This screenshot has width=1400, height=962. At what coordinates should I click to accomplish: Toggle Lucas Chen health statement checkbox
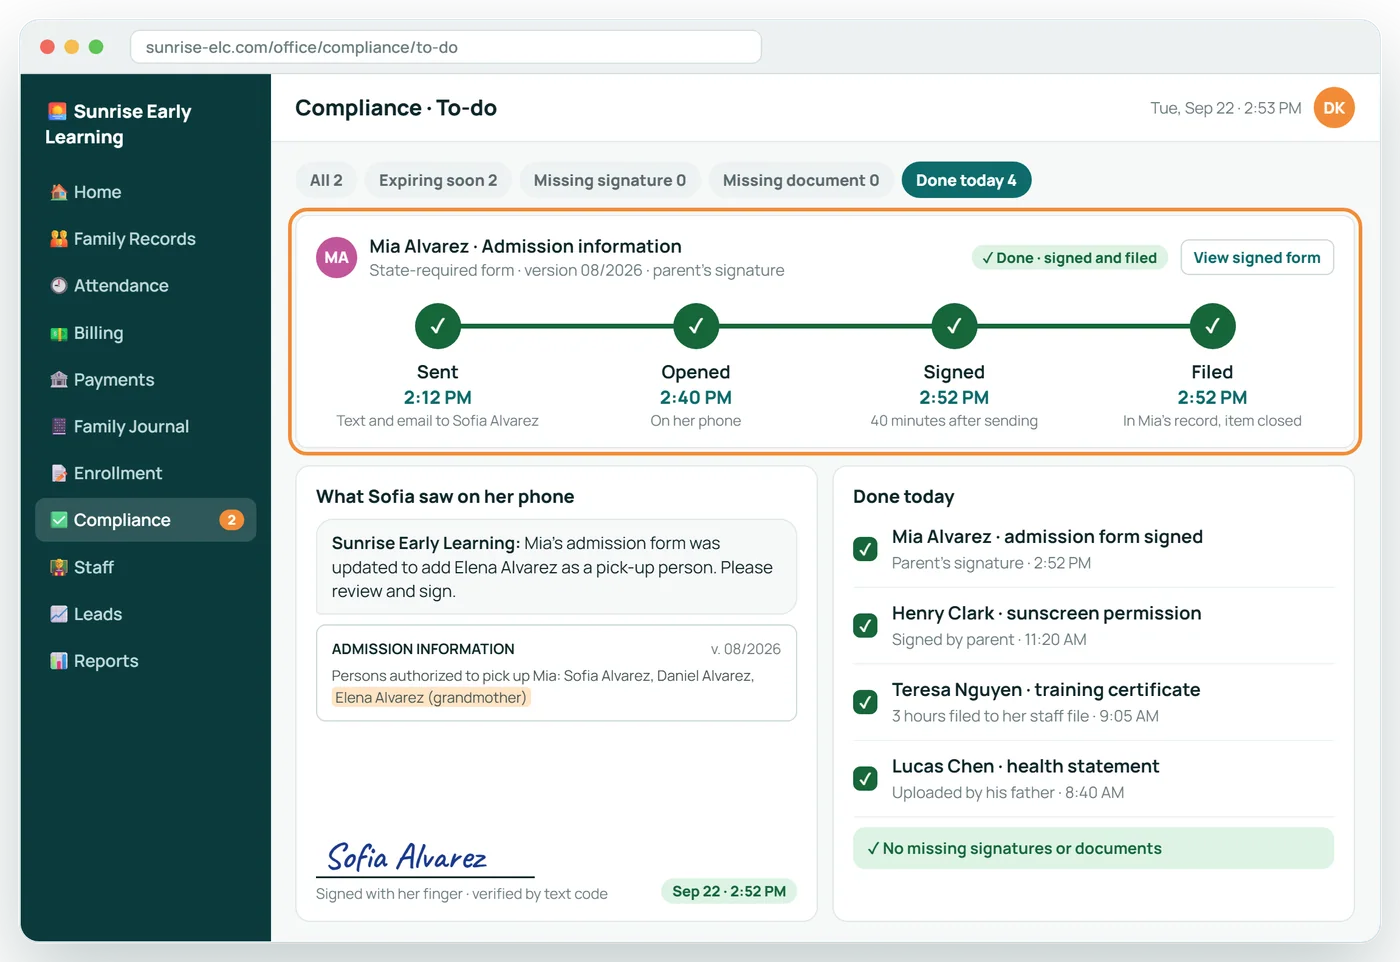(x=865, y=779)
